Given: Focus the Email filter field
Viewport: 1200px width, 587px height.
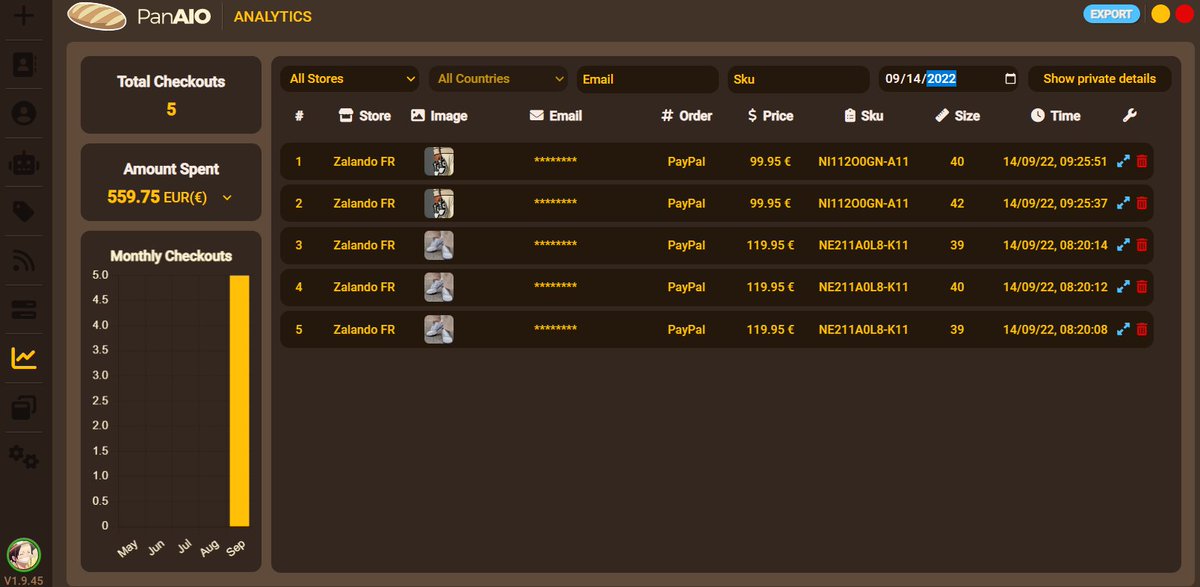Looking at the screenshot, I should [x=647, y=79].
